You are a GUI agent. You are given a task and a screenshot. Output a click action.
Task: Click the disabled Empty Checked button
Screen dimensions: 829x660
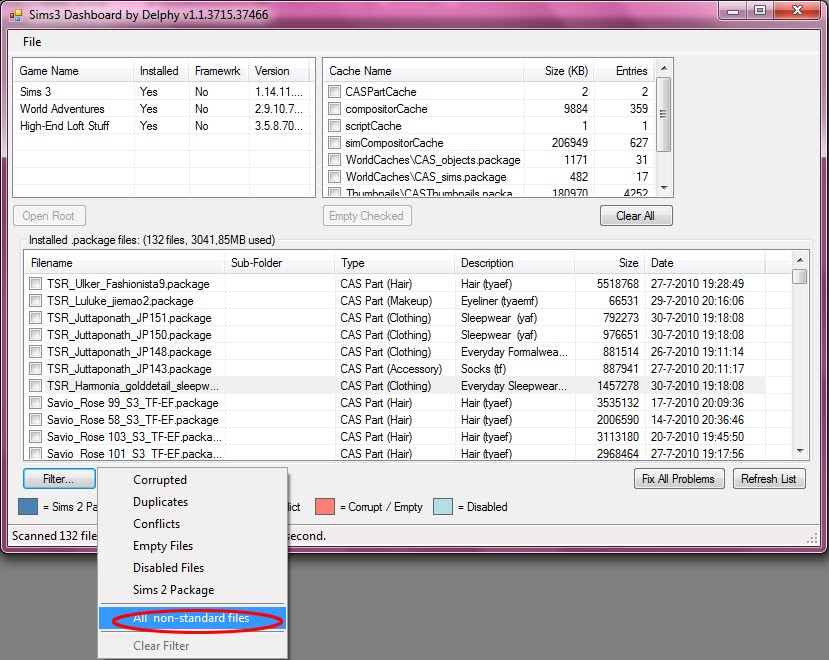coord(367,216)
